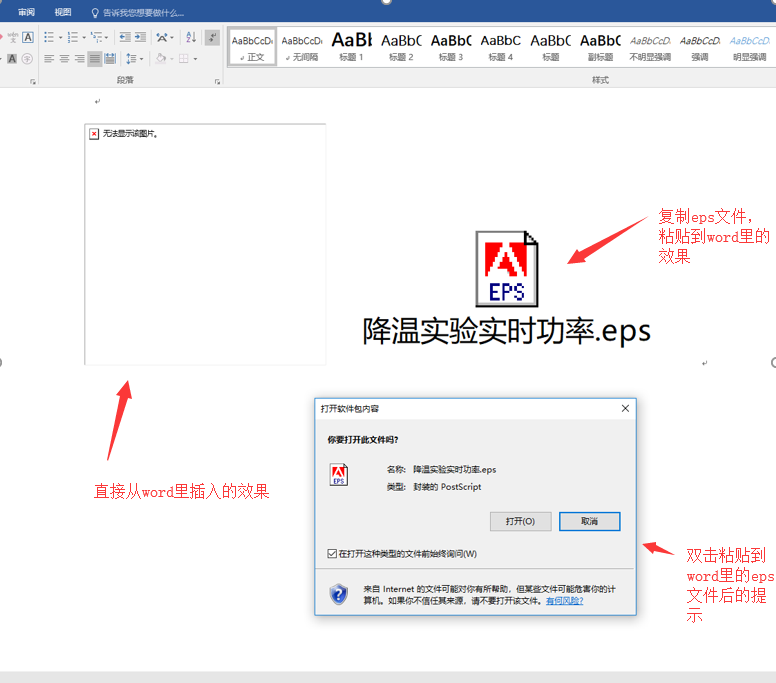The width and height of the screenshot is (776, 683).
Task: Click the red X broken picture icon
Action: tap(94, 134)
